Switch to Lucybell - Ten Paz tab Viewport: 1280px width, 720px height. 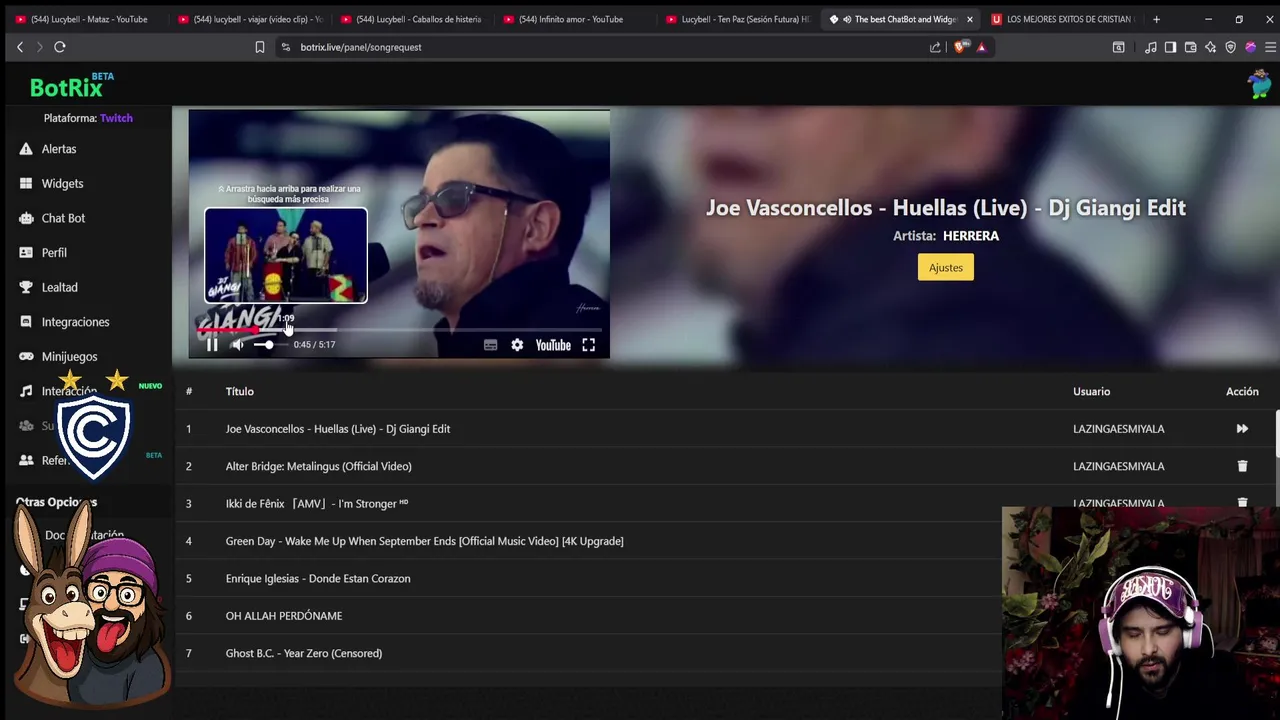[x=738, y=19]
